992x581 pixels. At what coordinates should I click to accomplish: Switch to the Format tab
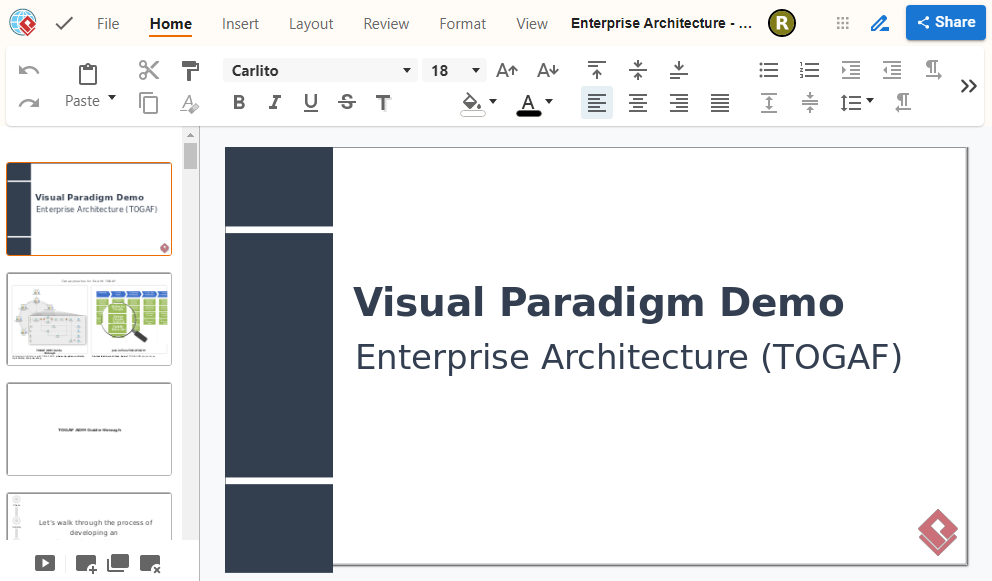click(463, 24)
